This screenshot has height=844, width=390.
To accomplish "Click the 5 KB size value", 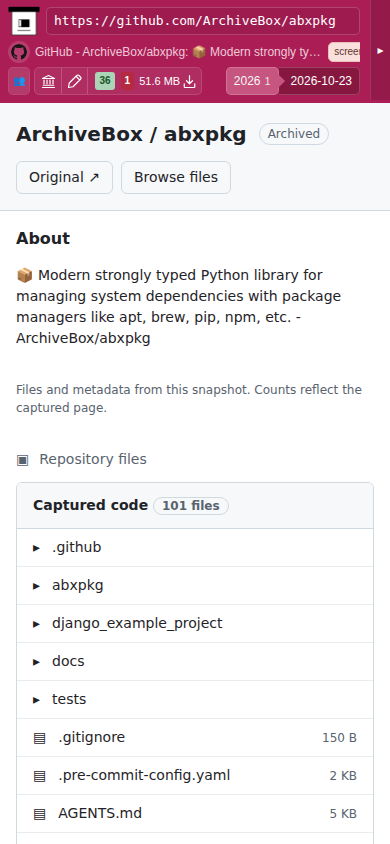I will click(x=343, y=813).
